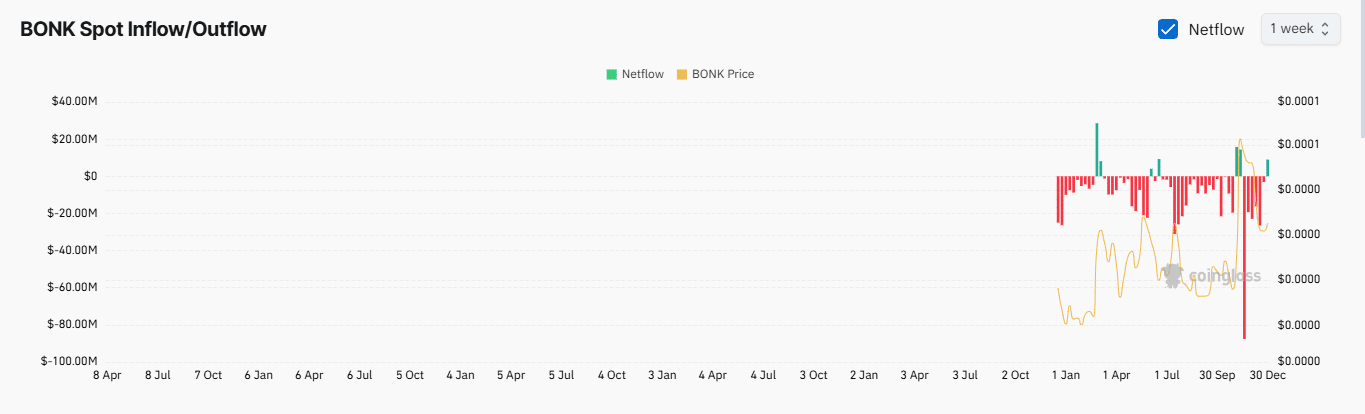This screenshot has width=1365, height=414.
Task: Toggle the BONK Price legend entry
Action: (x=722, y=74)
